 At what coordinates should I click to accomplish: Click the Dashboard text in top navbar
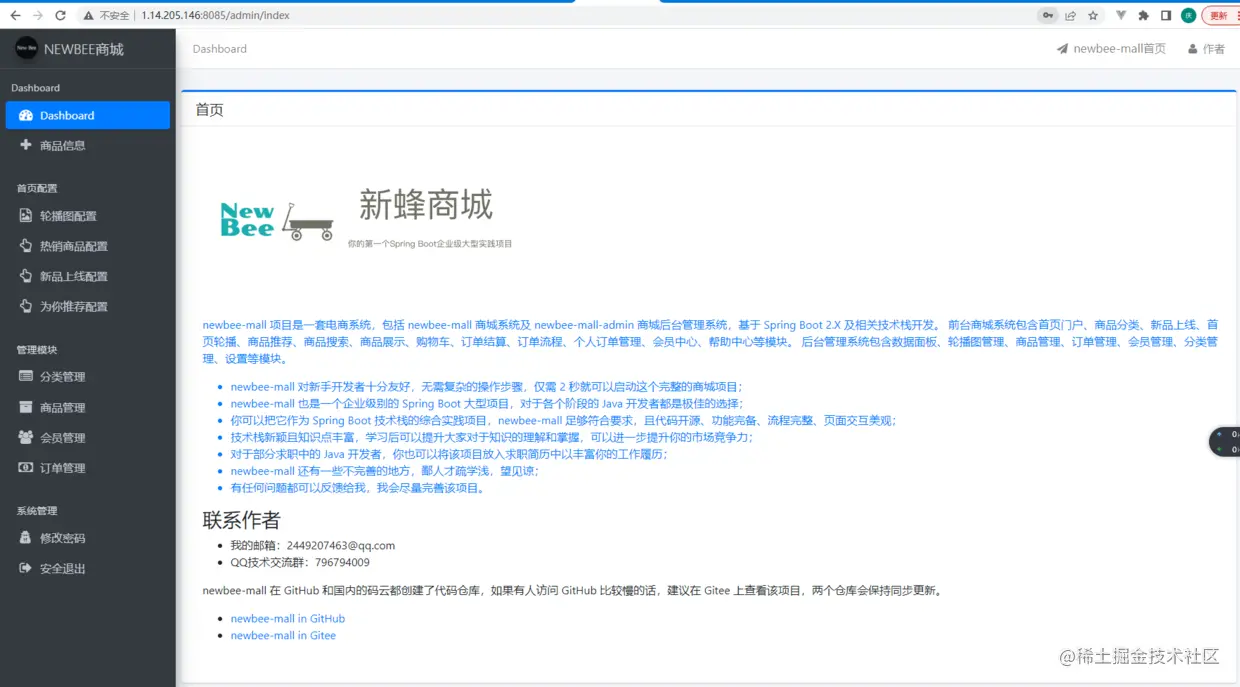point(220,49)
